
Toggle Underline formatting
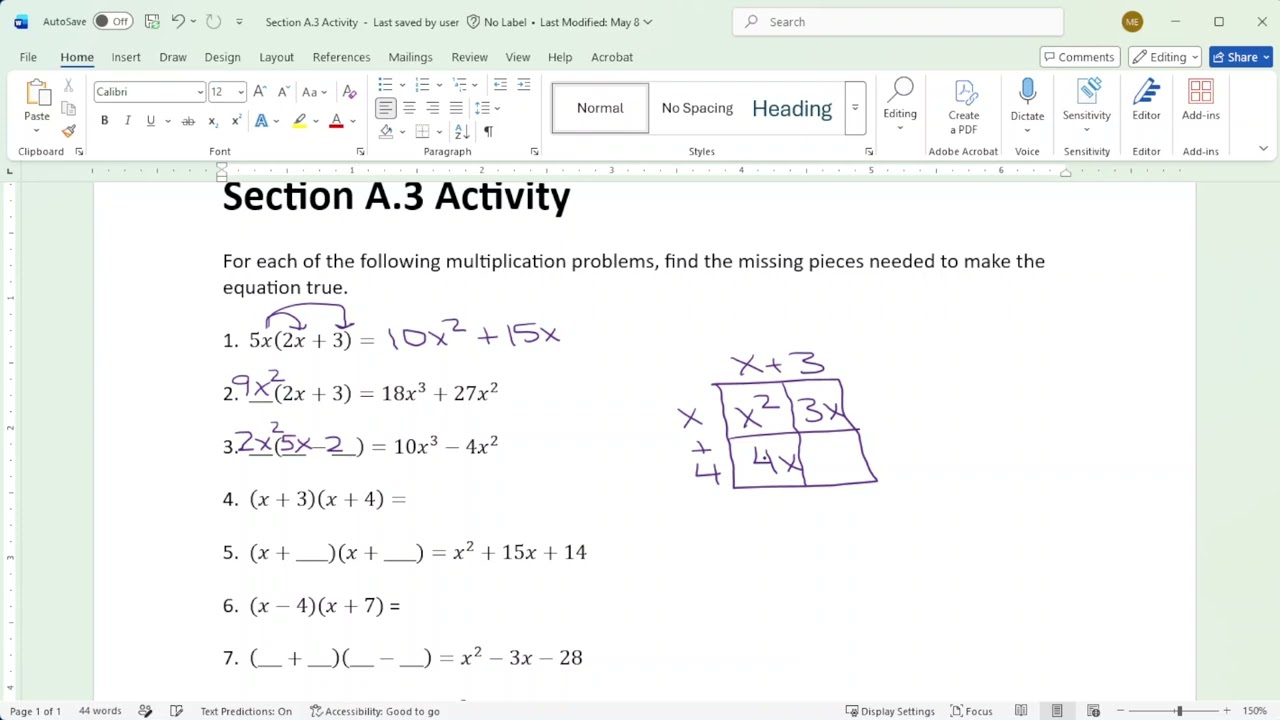(x=151, y=121)
